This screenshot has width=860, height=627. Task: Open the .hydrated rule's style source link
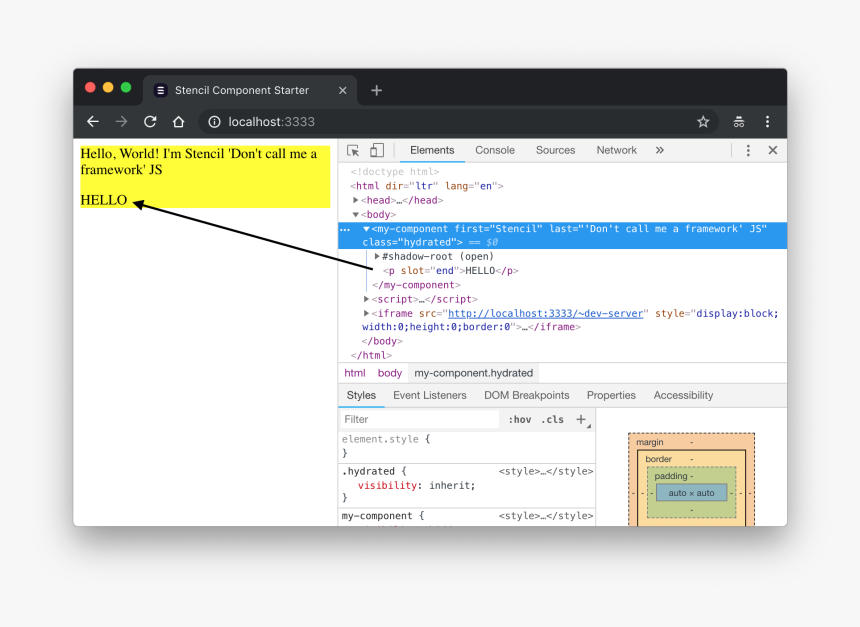point(546,471)
